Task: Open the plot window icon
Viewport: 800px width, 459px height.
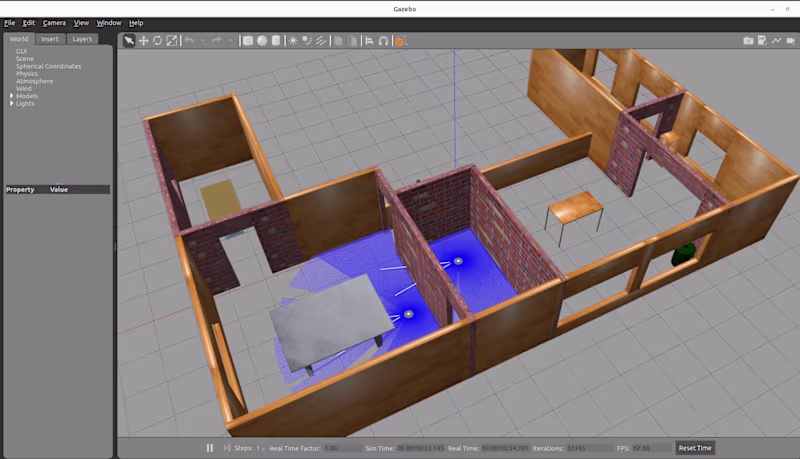Action: [777, 41]
